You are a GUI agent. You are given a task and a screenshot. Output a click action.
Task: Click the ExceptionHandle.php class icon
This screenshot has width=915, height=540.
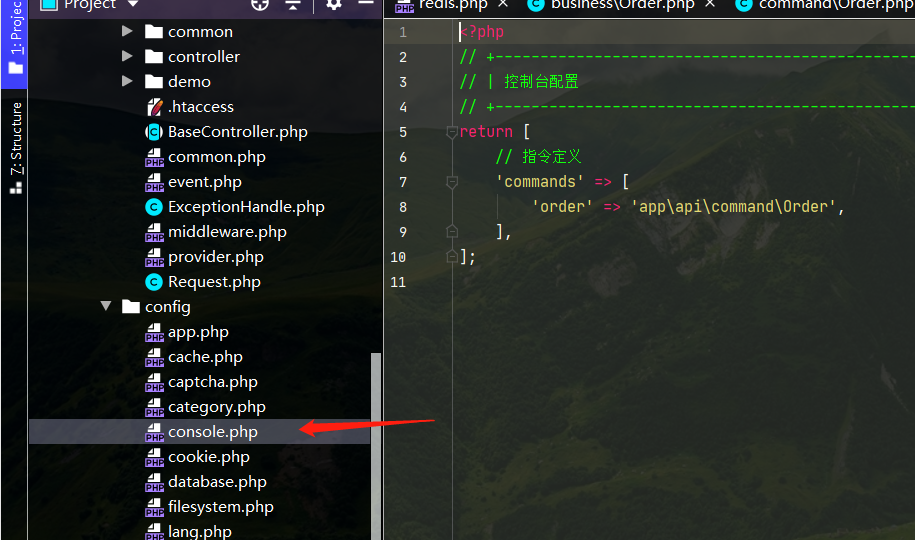click(x=153, y=207)
